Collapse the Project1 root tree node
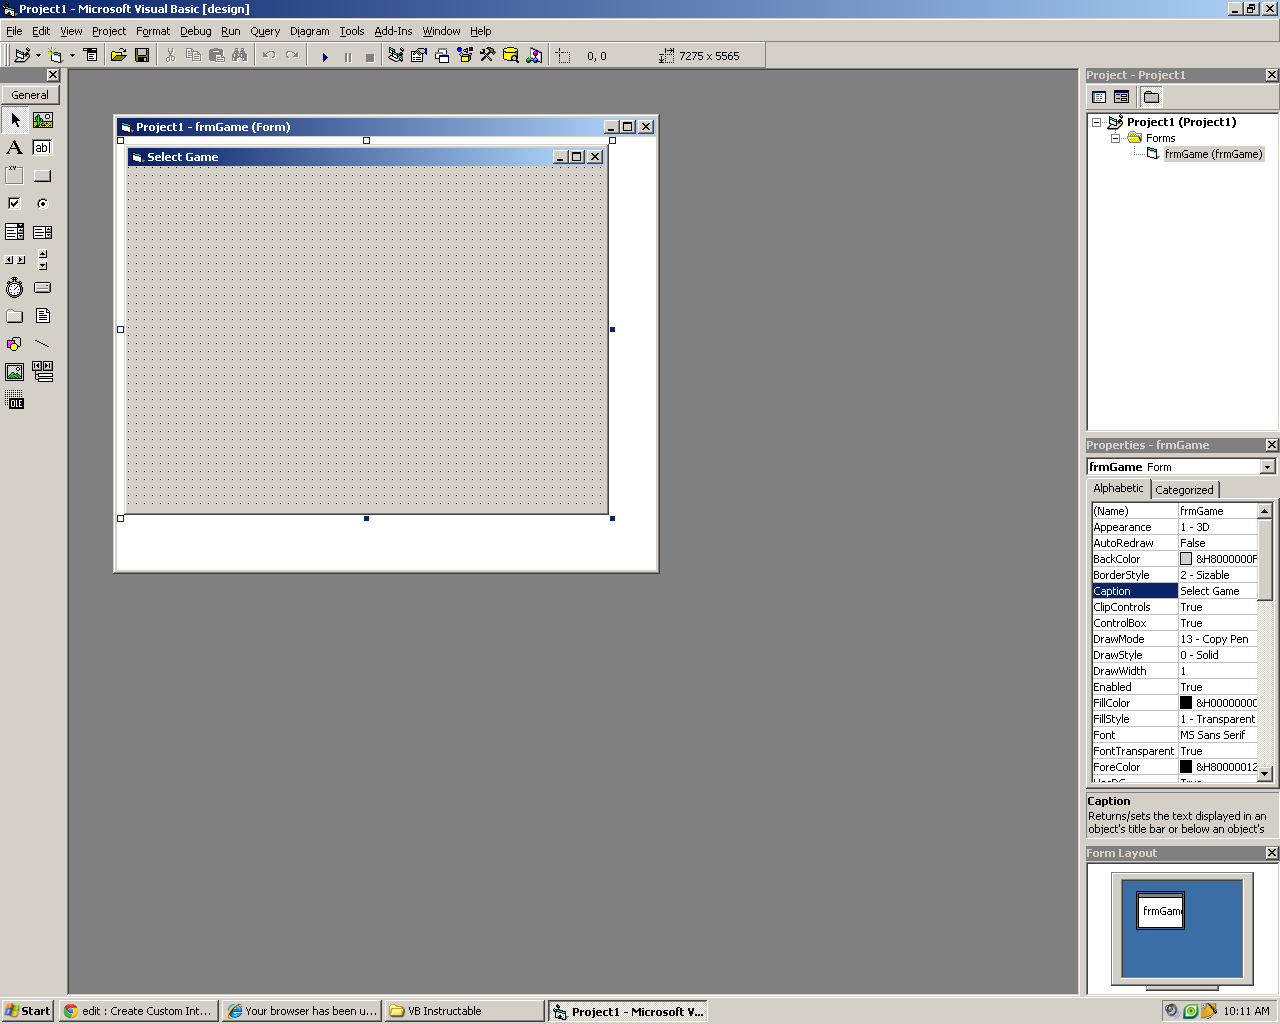 coord(1097,122)
